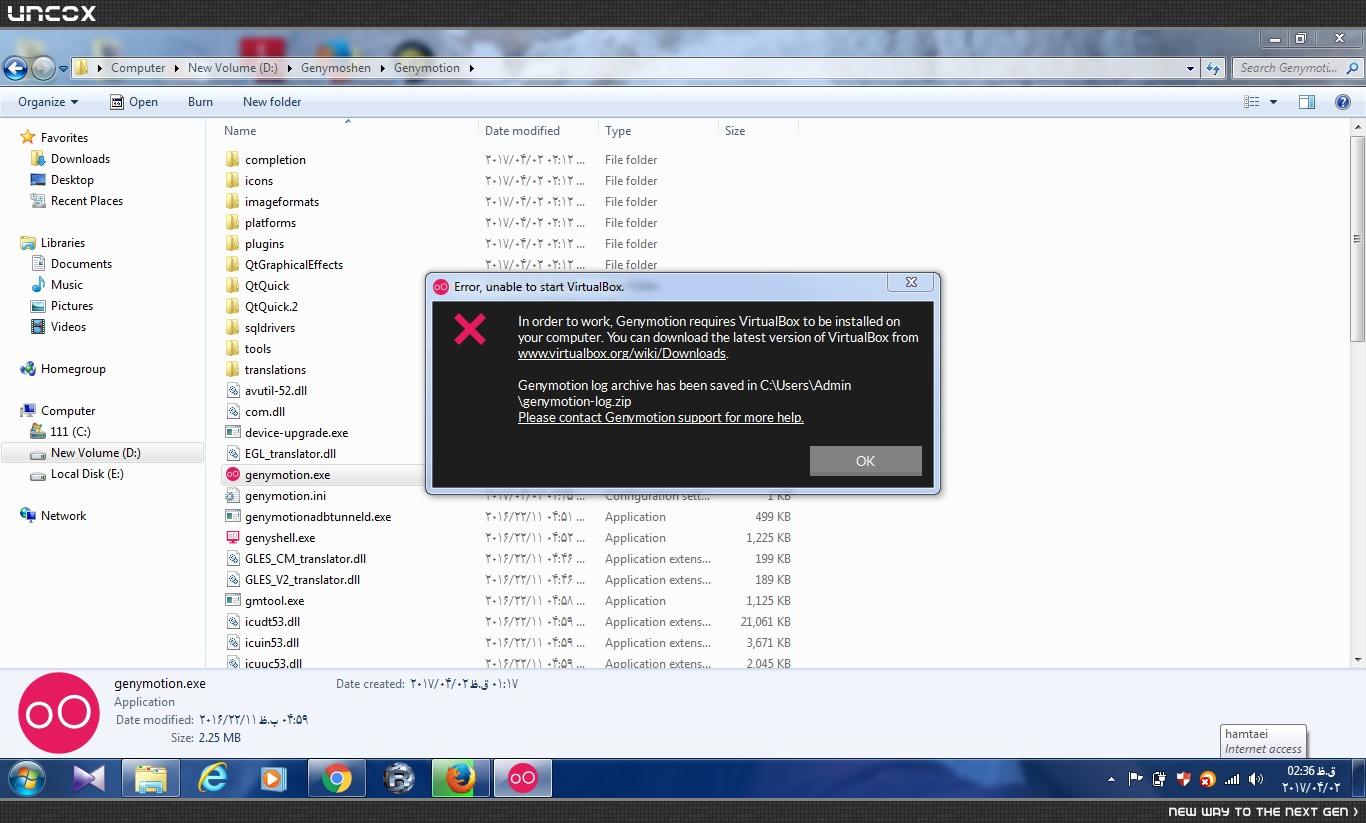This screenshot has width=1366, height=823.
Task: Select the genyshell.exe file icon
Action: pyautogui.click(x=232, y=538)
